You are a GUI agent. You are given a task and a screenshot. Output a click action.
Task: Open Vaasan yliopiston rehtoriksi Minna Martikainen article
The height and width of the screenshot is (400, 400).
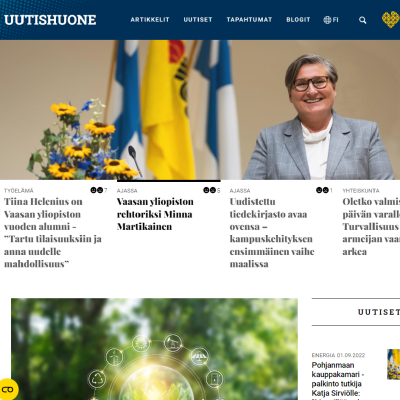[155, 214]
